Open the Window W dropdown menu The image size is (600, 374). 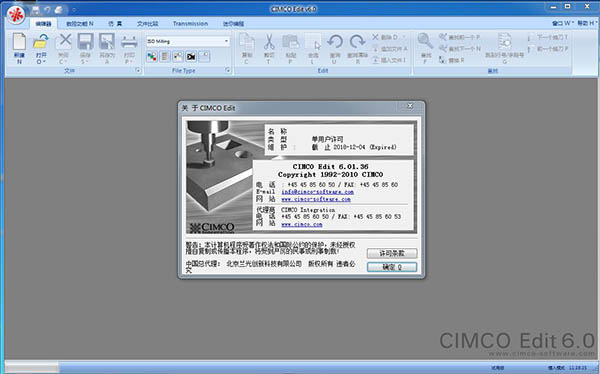(x=562, y=23)
